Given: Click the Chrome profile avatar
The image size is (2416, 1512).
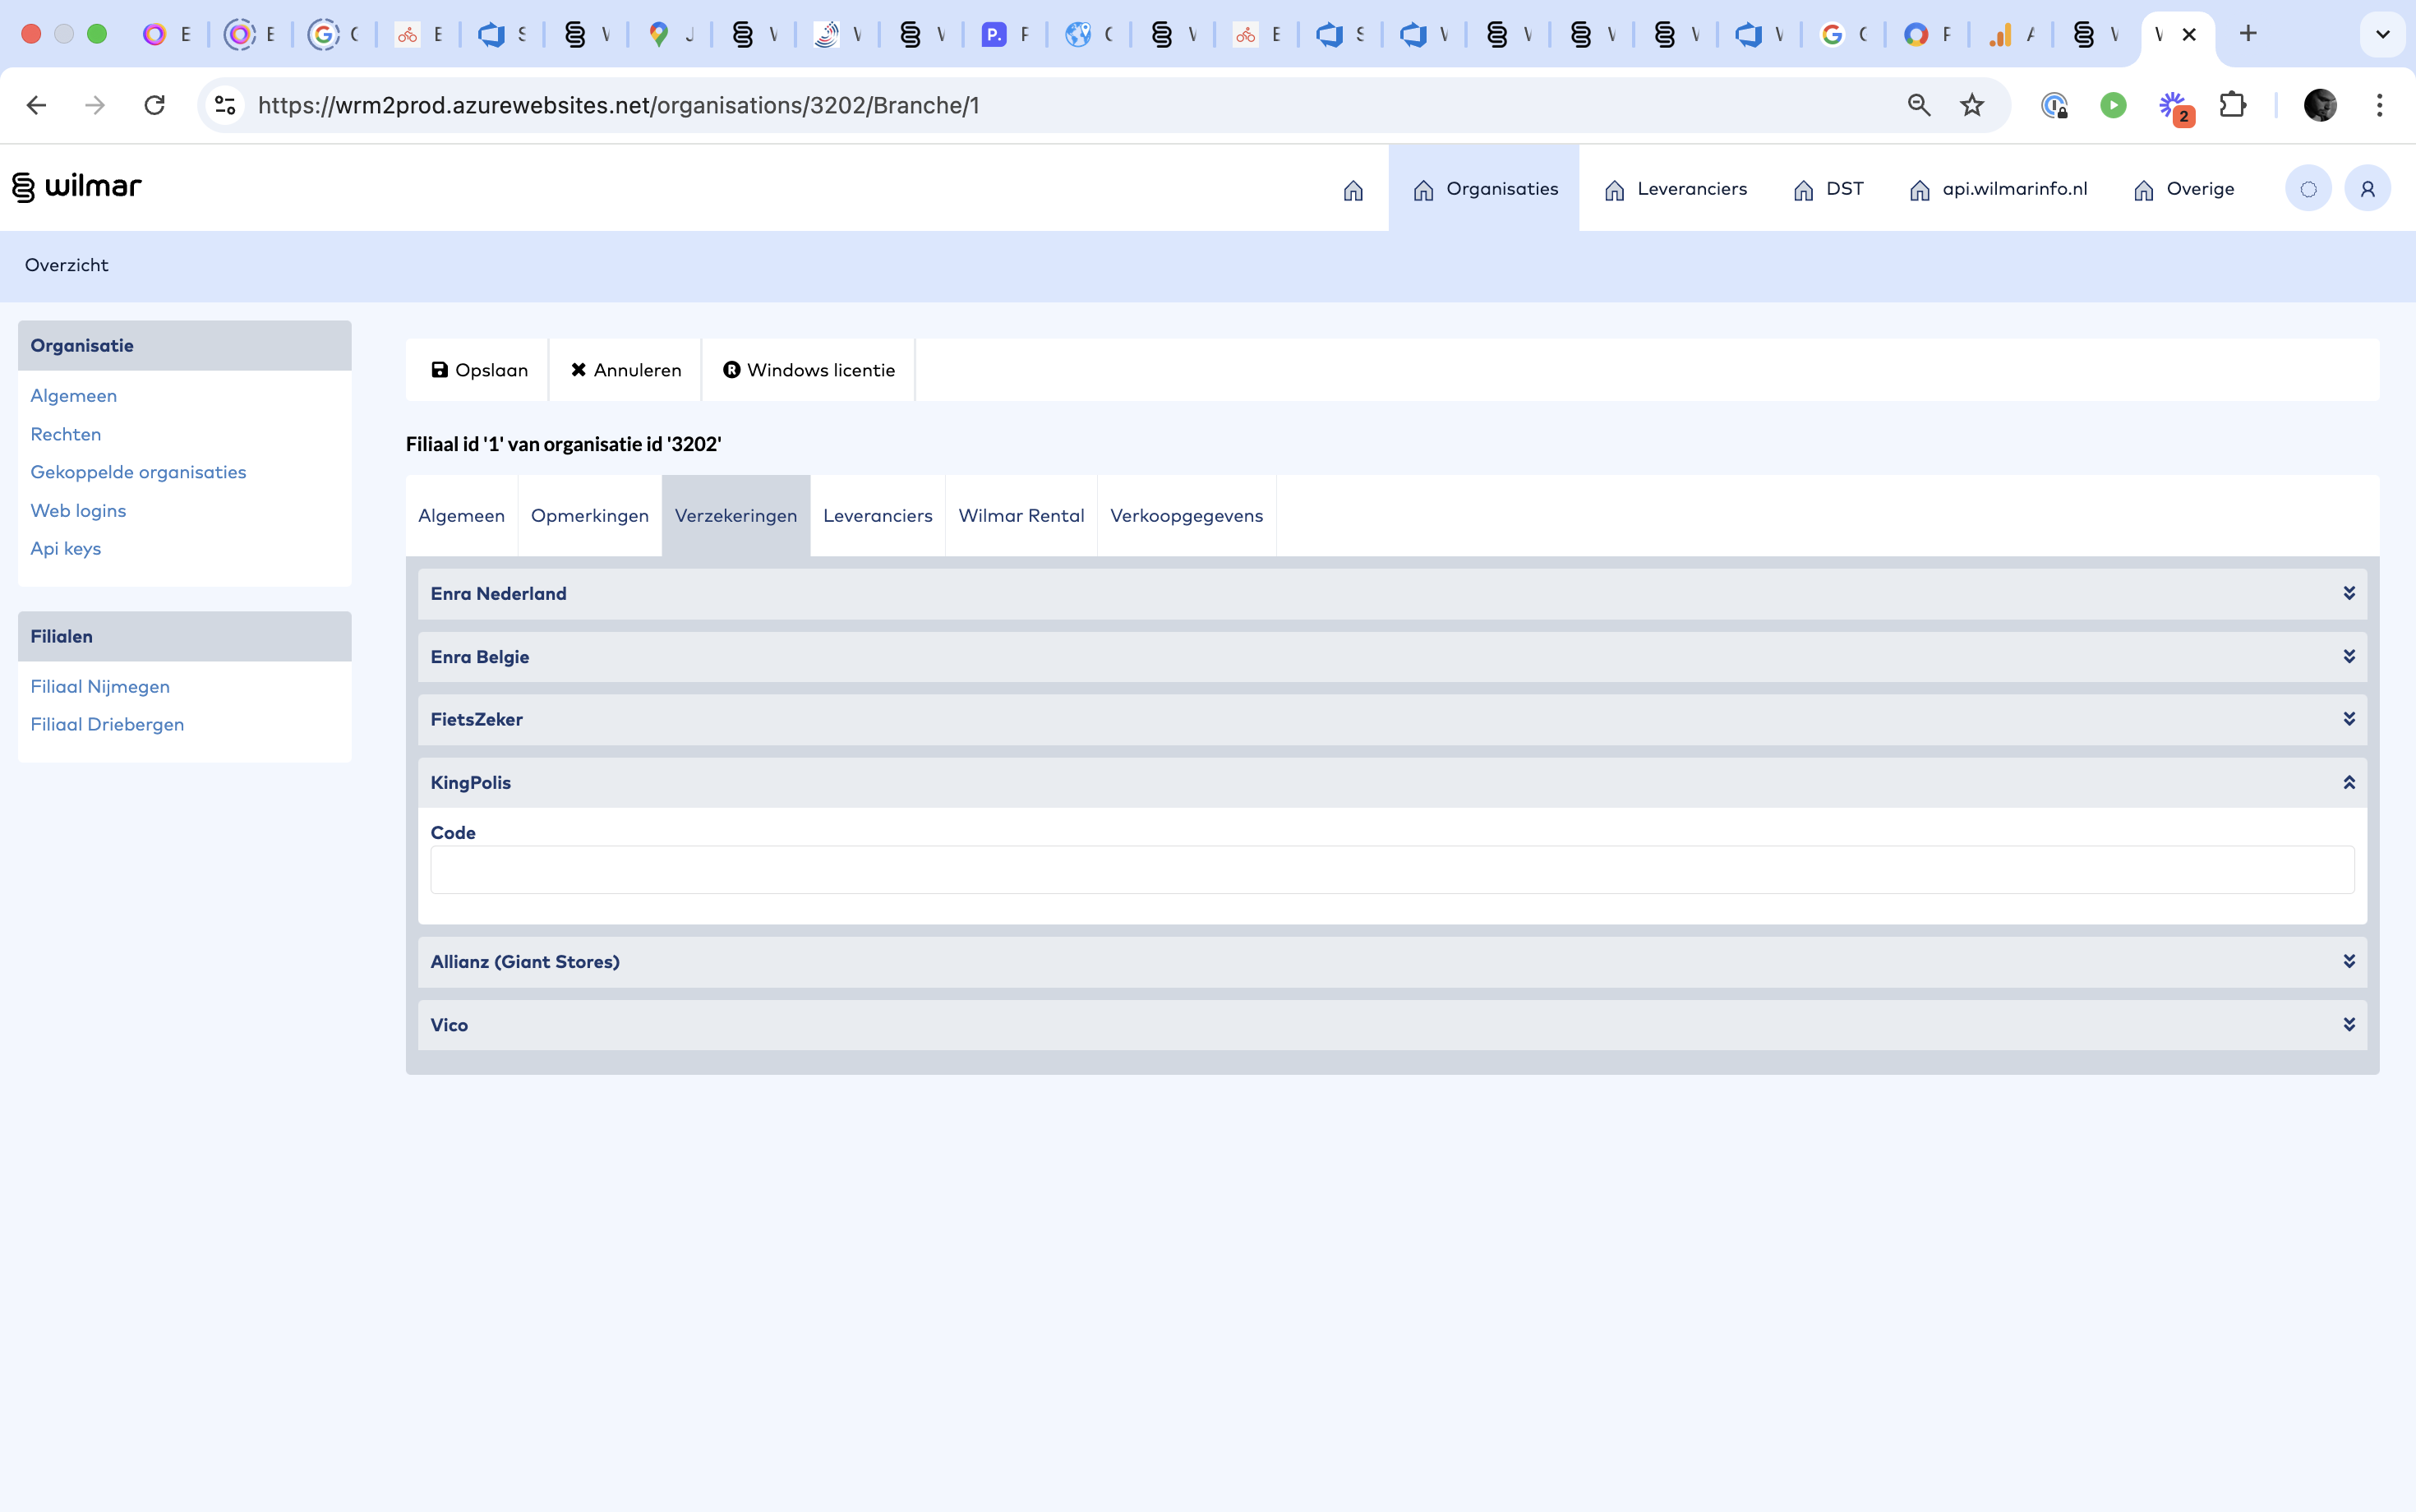Looking at the screenshot, I should (x=2320, y=105).
